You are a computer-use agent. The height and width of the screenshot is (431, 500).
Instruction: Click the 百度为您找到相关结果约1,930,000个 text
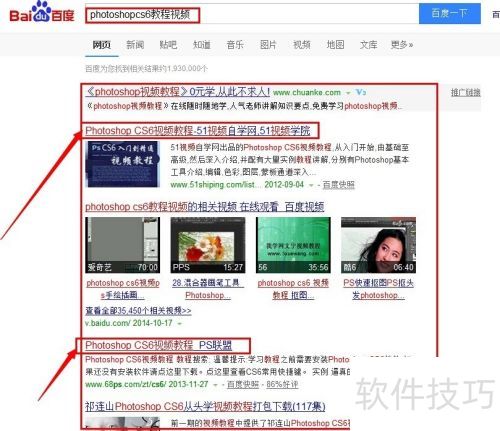[146, 69]
